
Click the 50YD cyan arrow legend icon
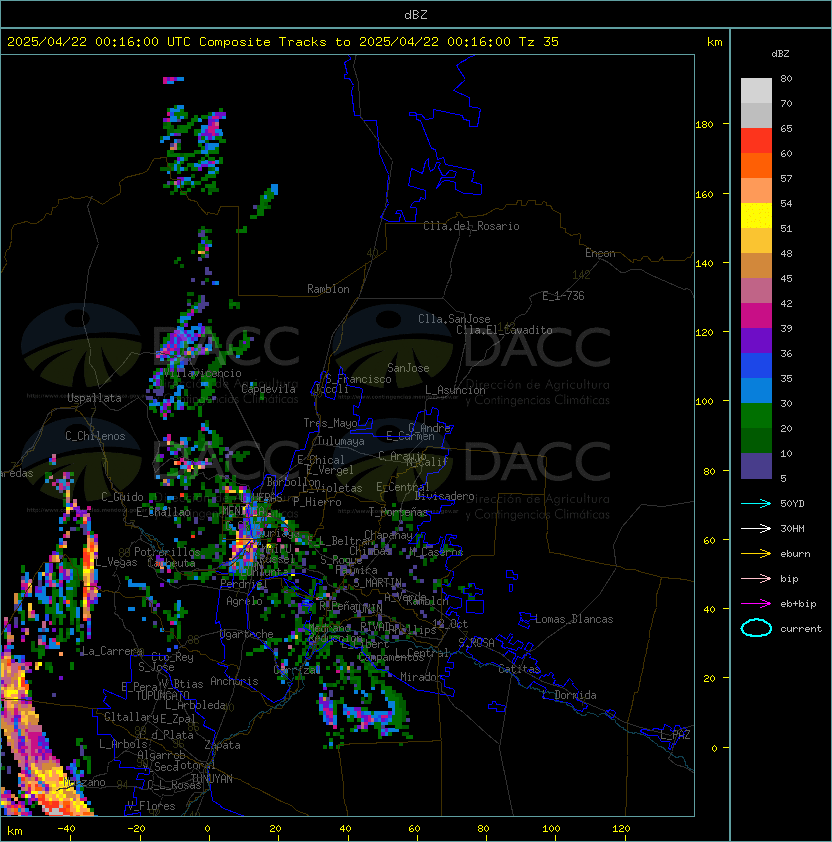tap(756, 503)
